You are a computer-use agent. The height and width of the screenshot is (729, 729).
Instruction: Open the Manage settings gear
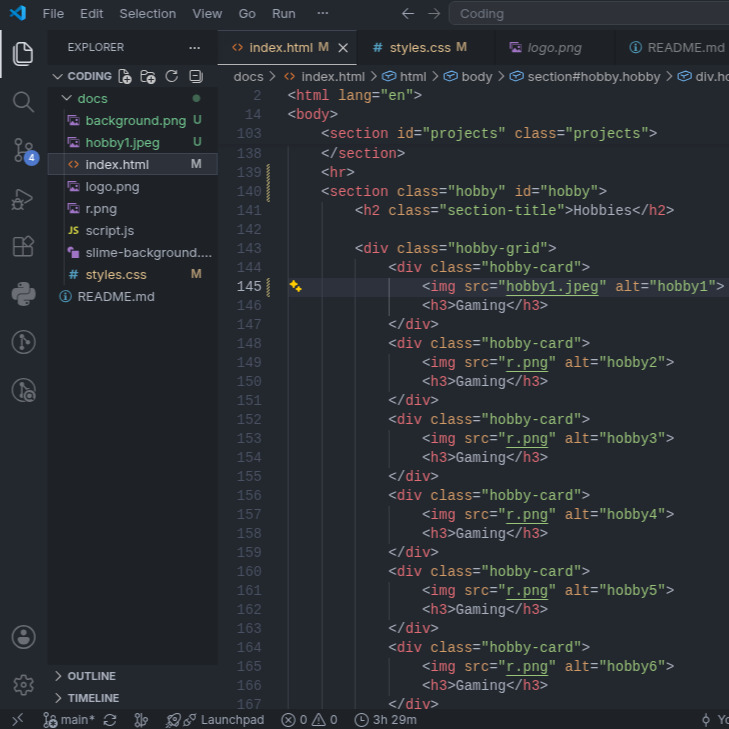23,684
